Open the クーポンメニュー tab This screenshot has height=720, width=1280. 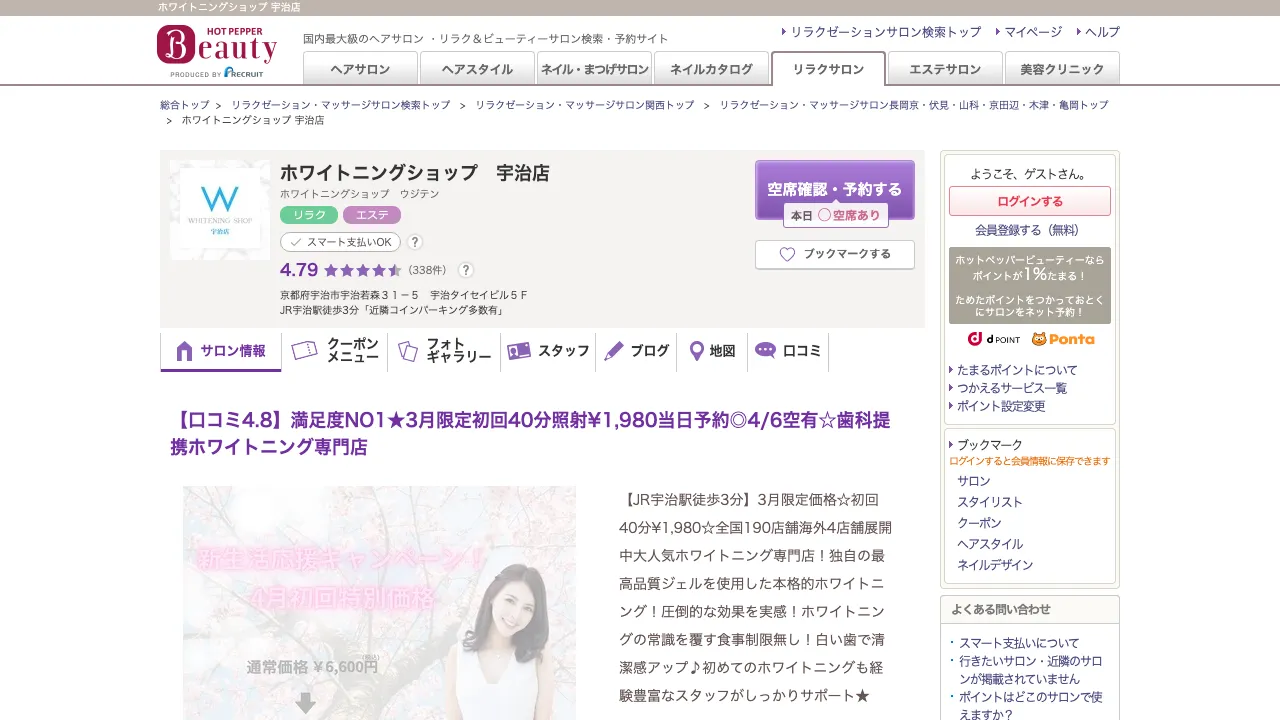335,351
